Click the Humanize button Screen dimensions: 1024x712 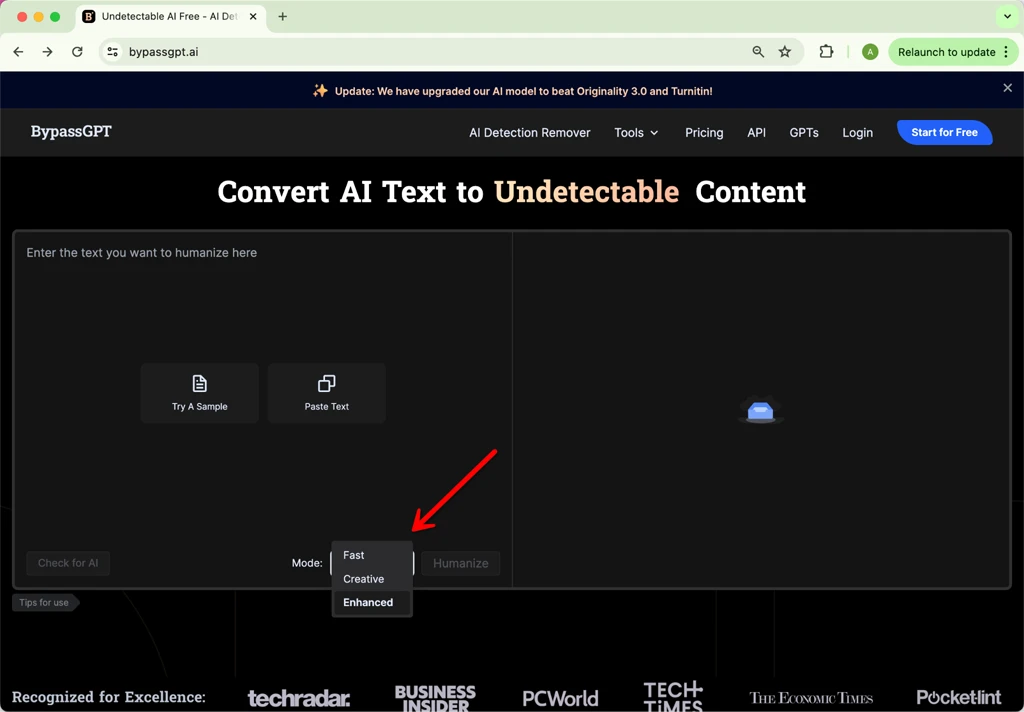460,563
